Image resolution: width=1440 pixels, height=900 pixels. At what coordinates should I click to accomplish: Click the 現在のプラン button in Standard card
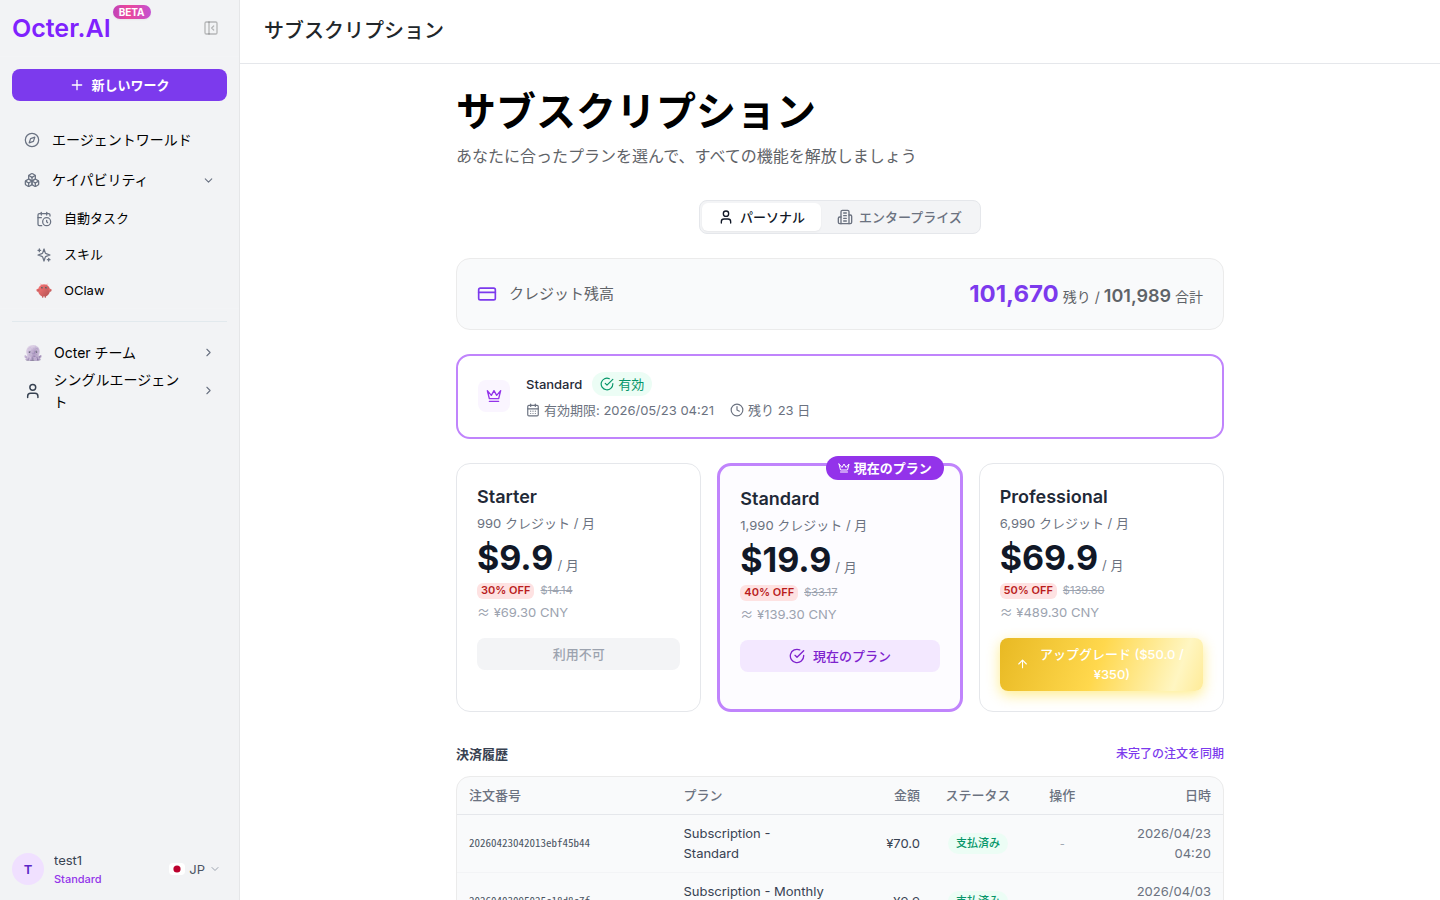coord(840,656)
